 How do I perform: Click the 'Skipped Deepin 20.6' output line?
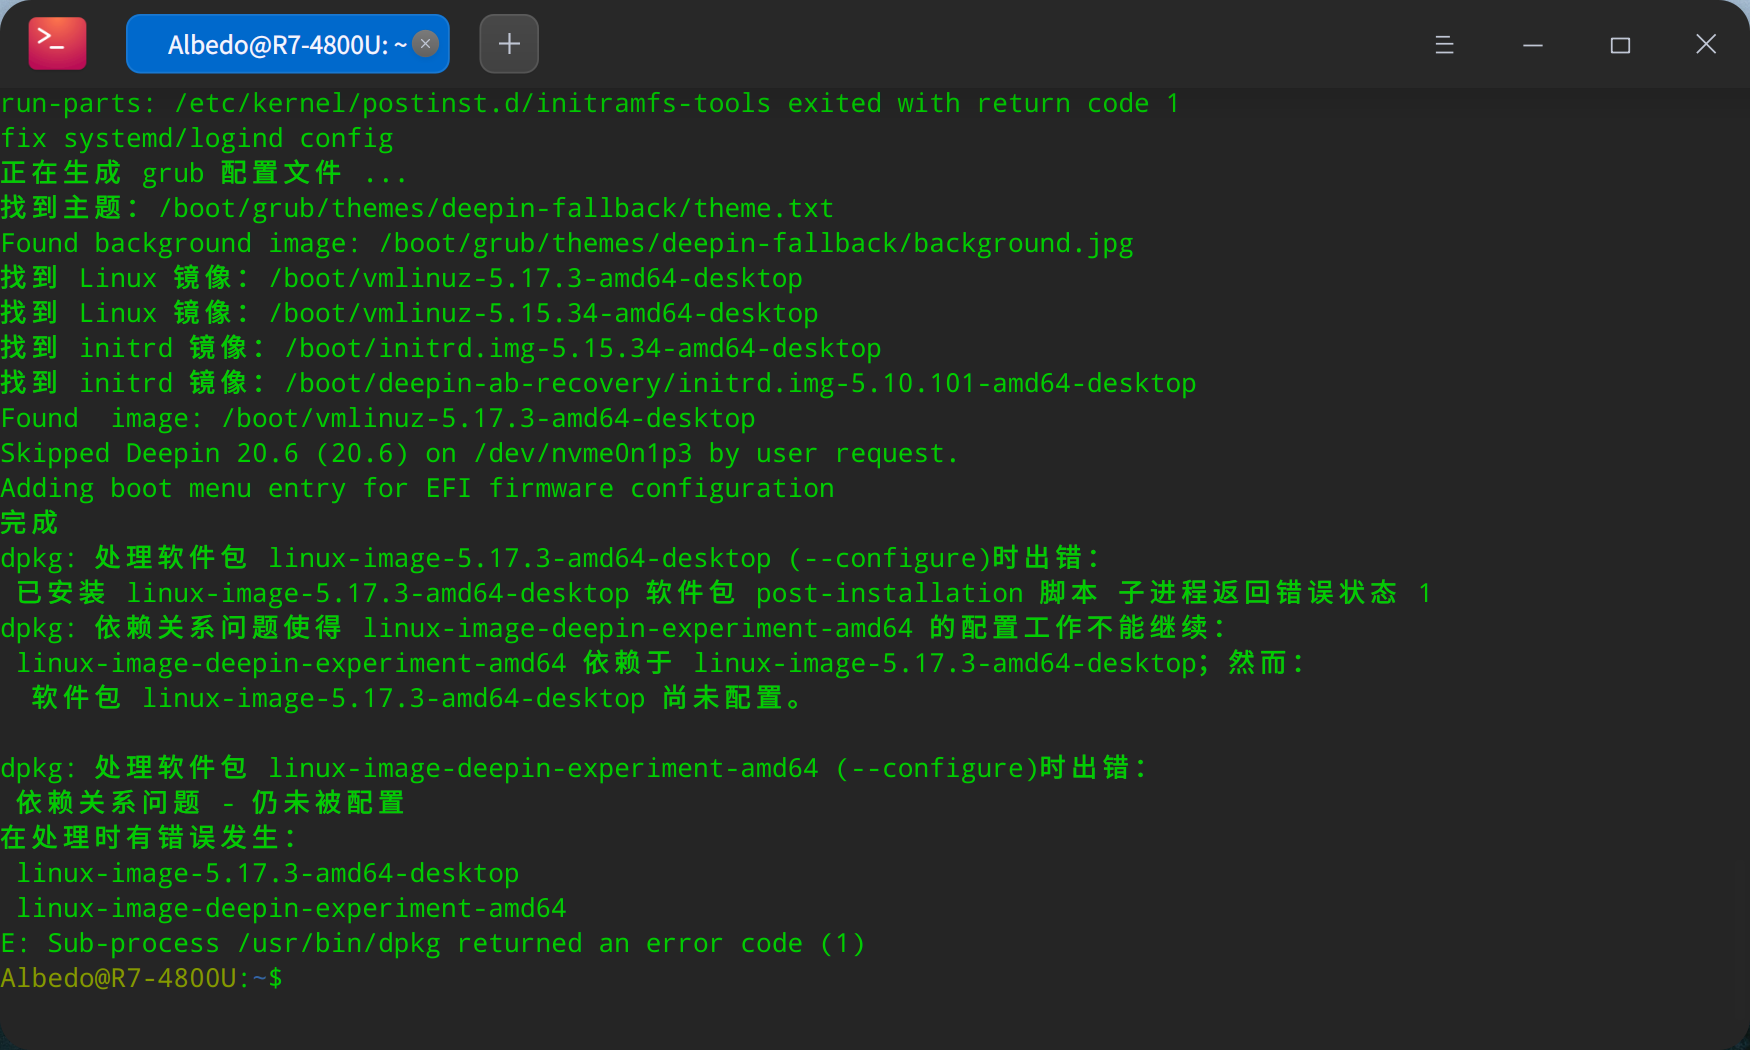(479, 453)
